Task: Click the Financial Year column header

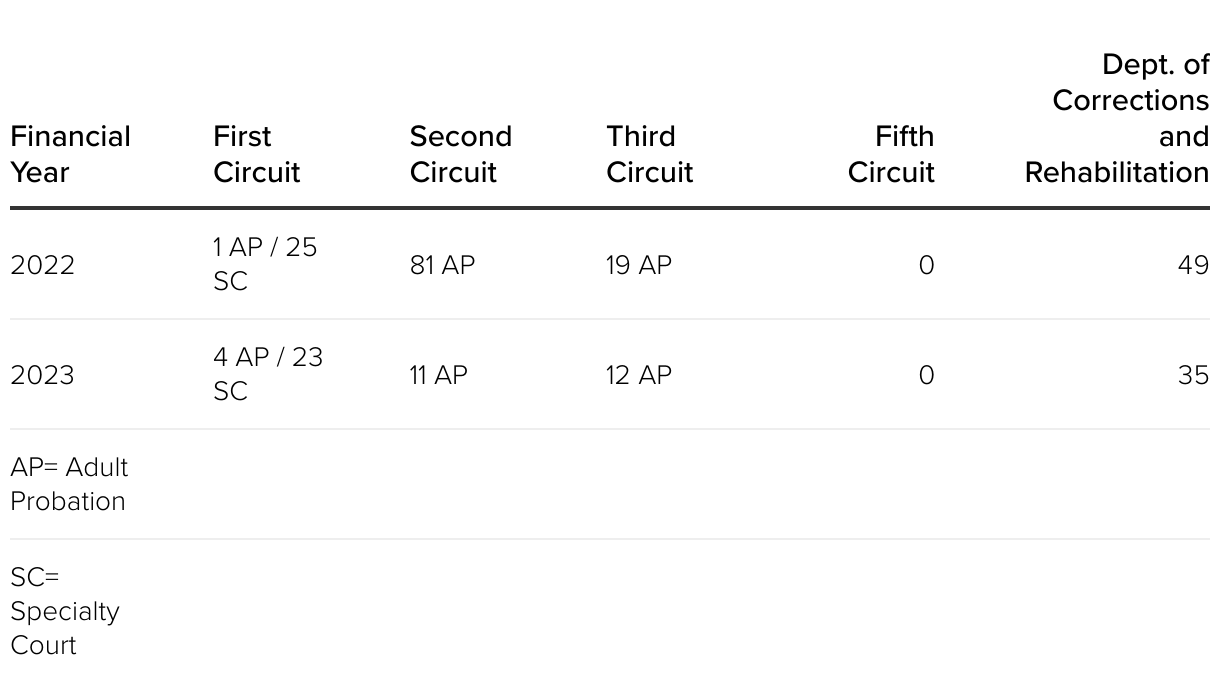Action: coord(70,154)
